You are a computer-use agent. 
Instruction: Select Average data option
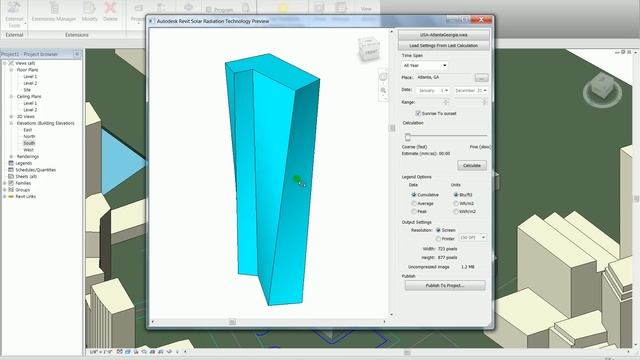point(414,203)
